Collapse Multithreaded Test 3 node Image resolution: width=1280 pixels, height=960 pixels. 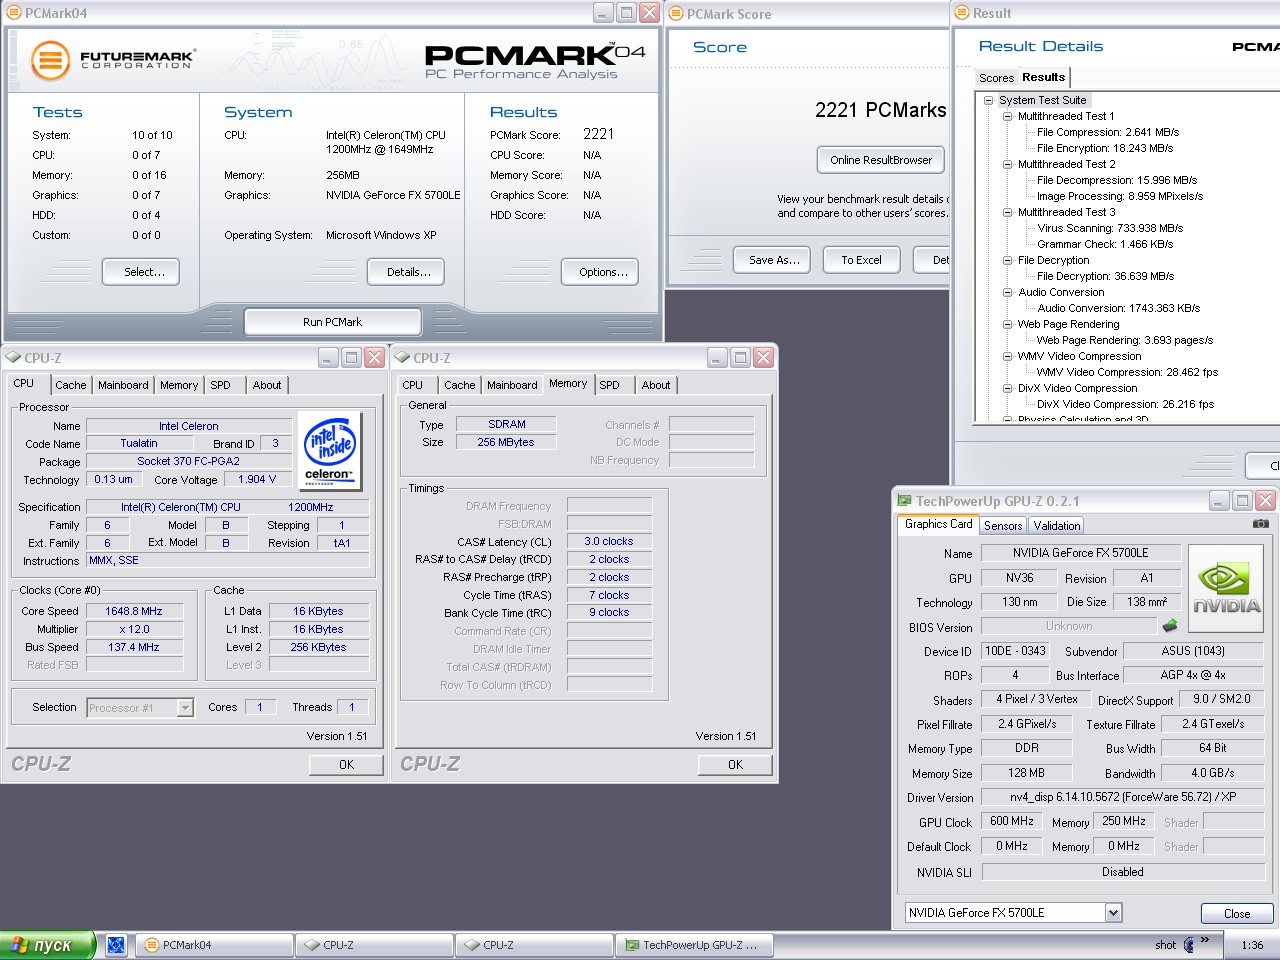point(1008,212)
